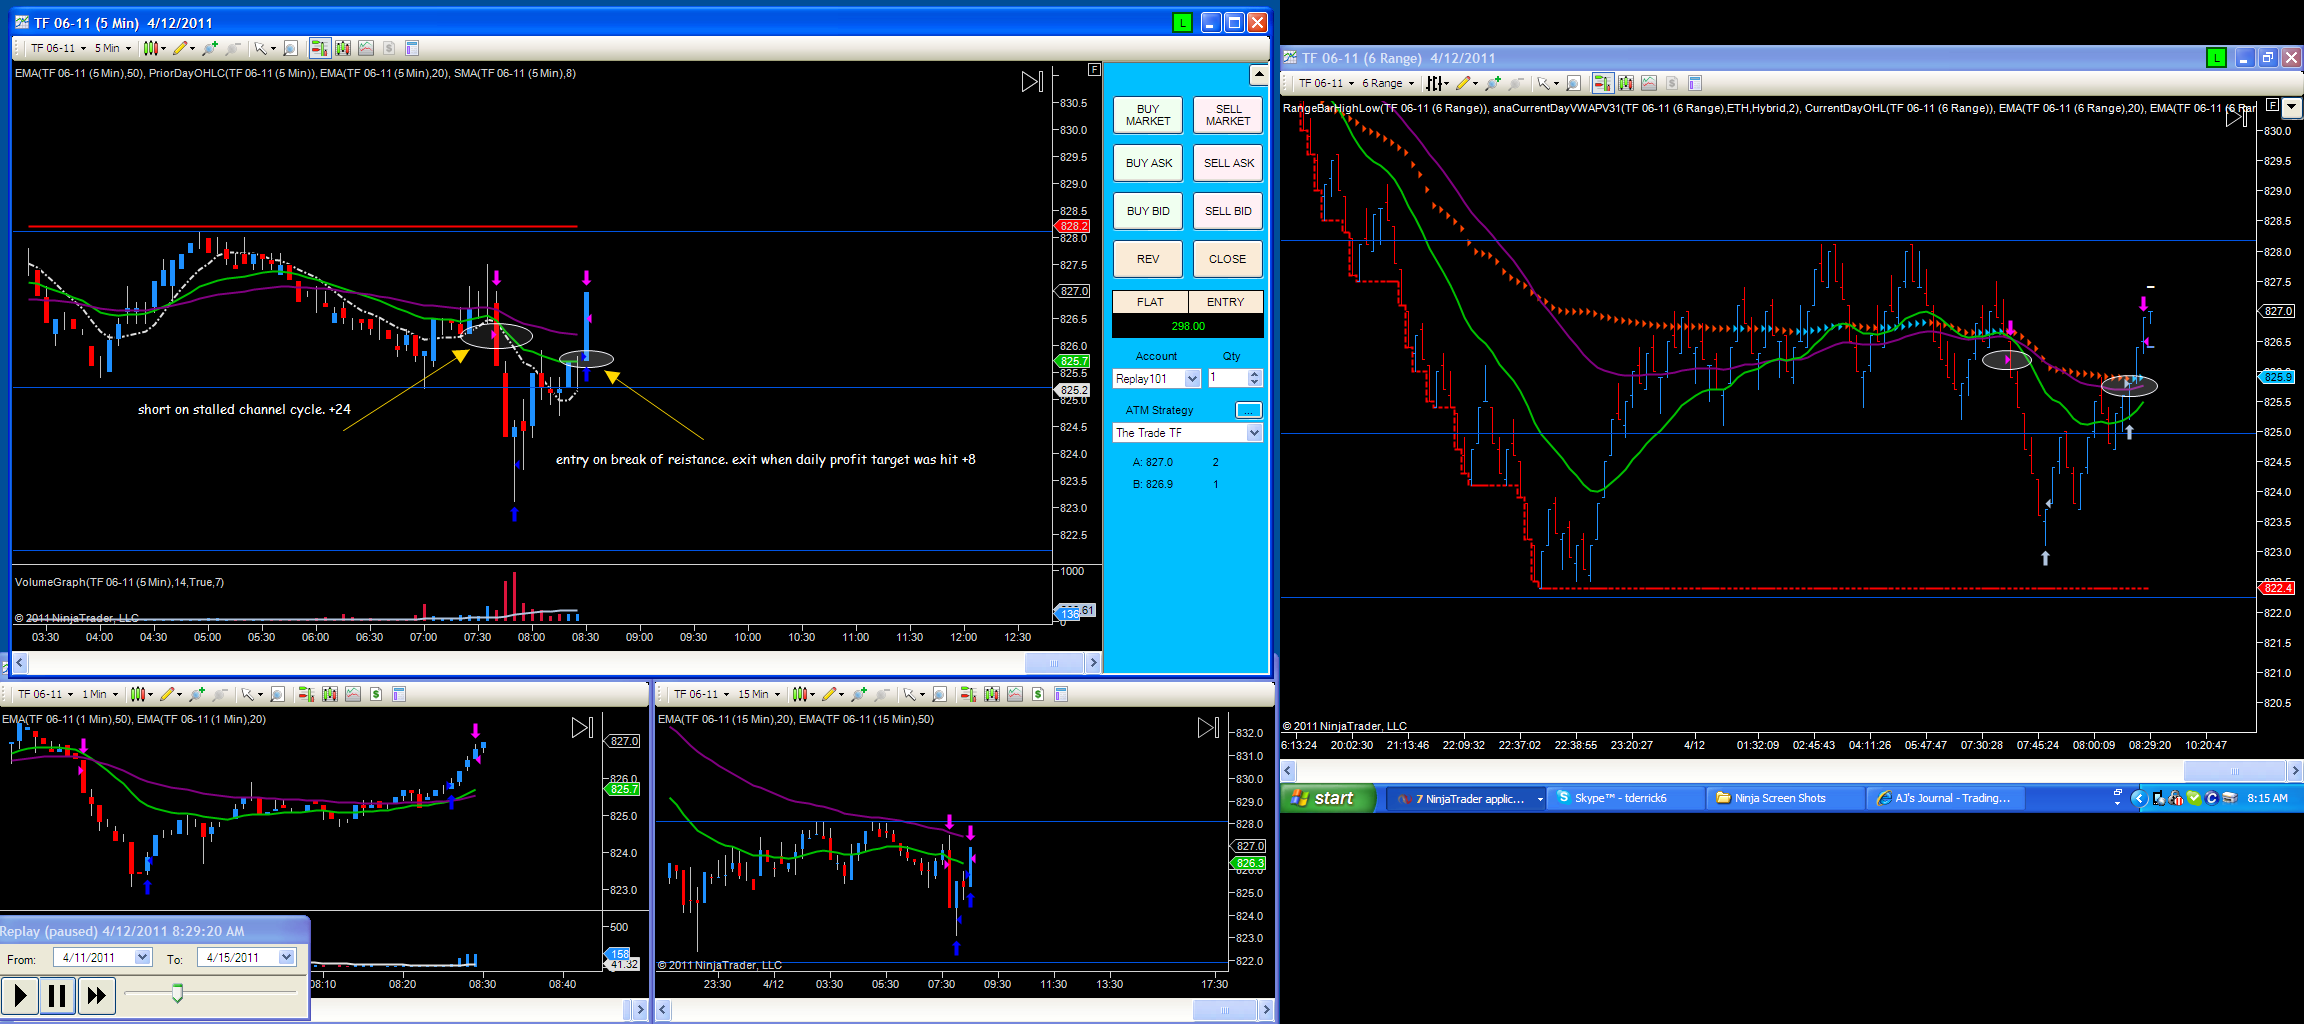Click zoom in magnifier in 5 Min chart
This screenshot has height=1024, width=2304.
[210, 48]
